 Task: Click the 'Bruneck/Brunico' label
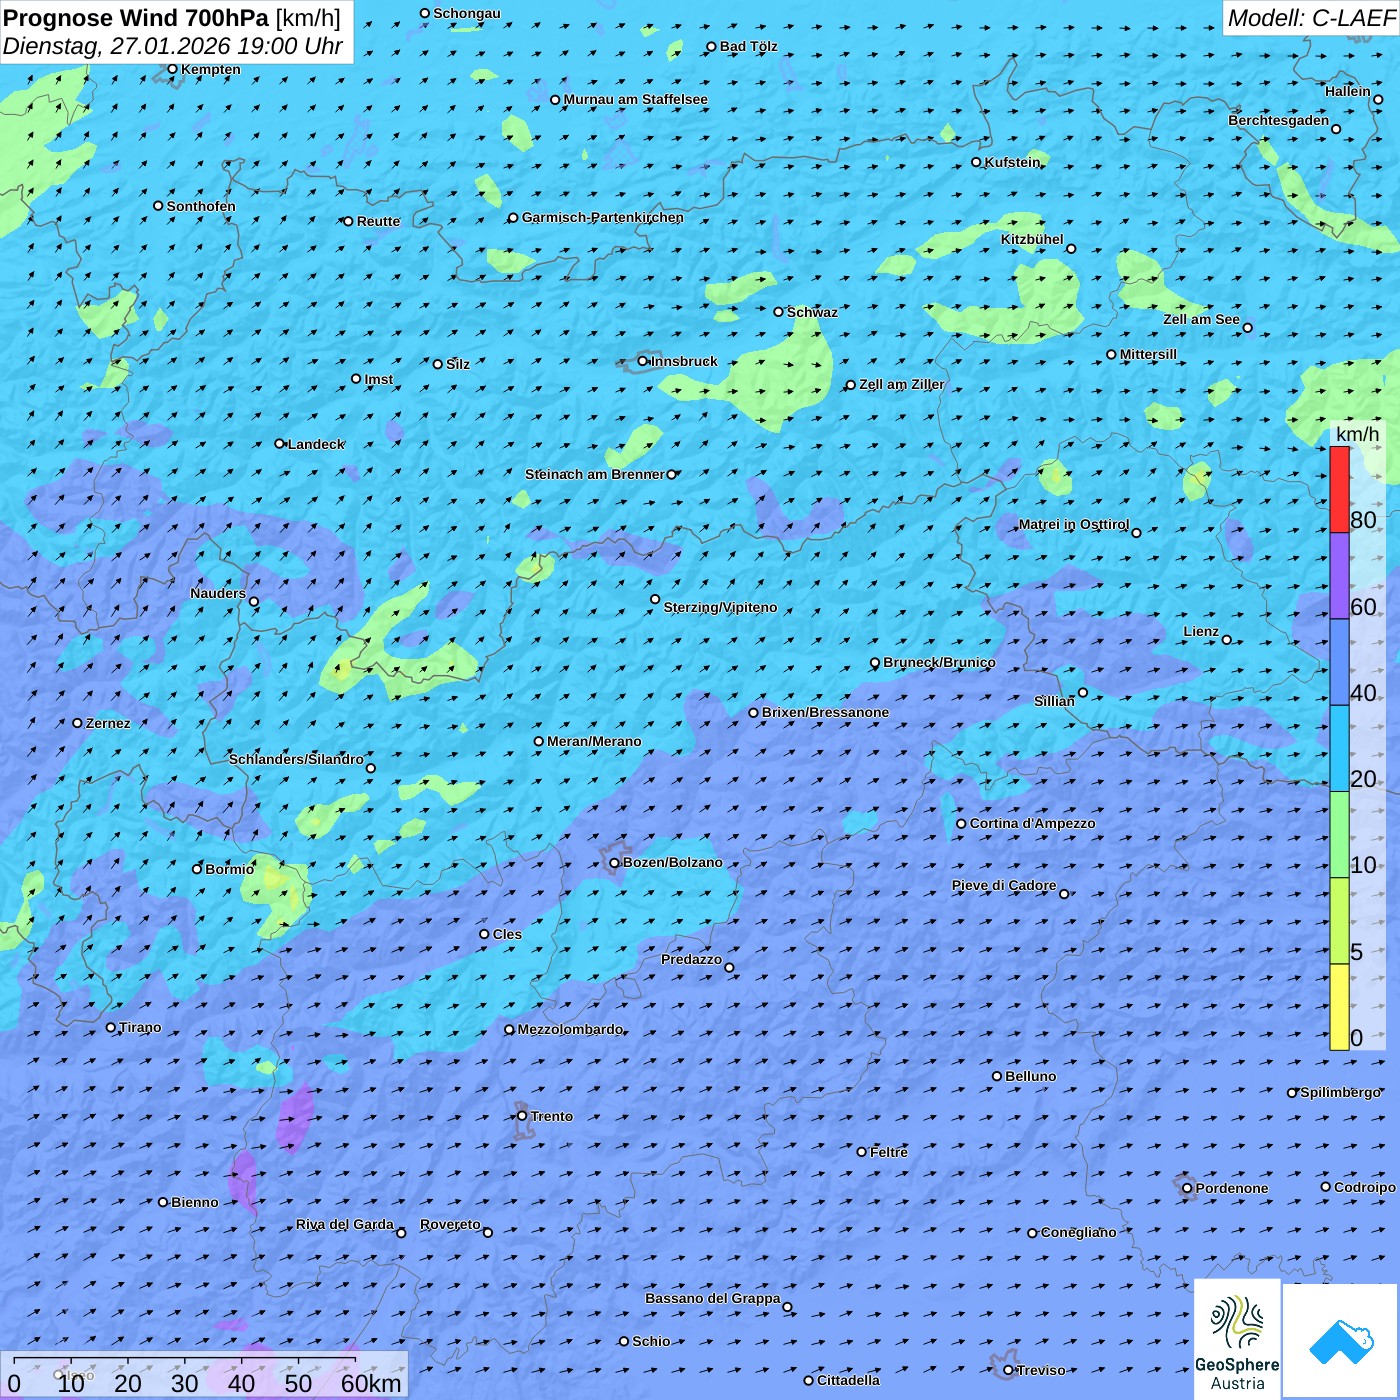[x=939, y=662]
